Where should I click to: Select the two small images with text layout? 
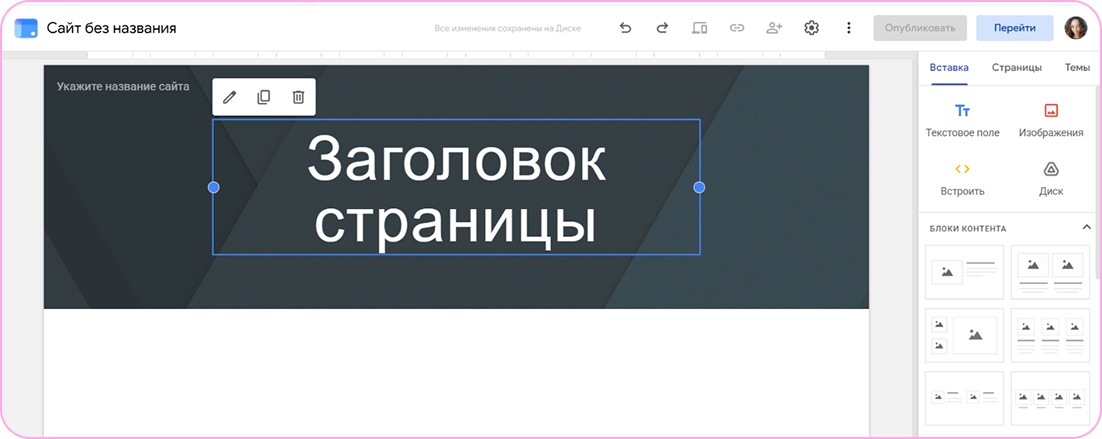click(x=964, y=398)
